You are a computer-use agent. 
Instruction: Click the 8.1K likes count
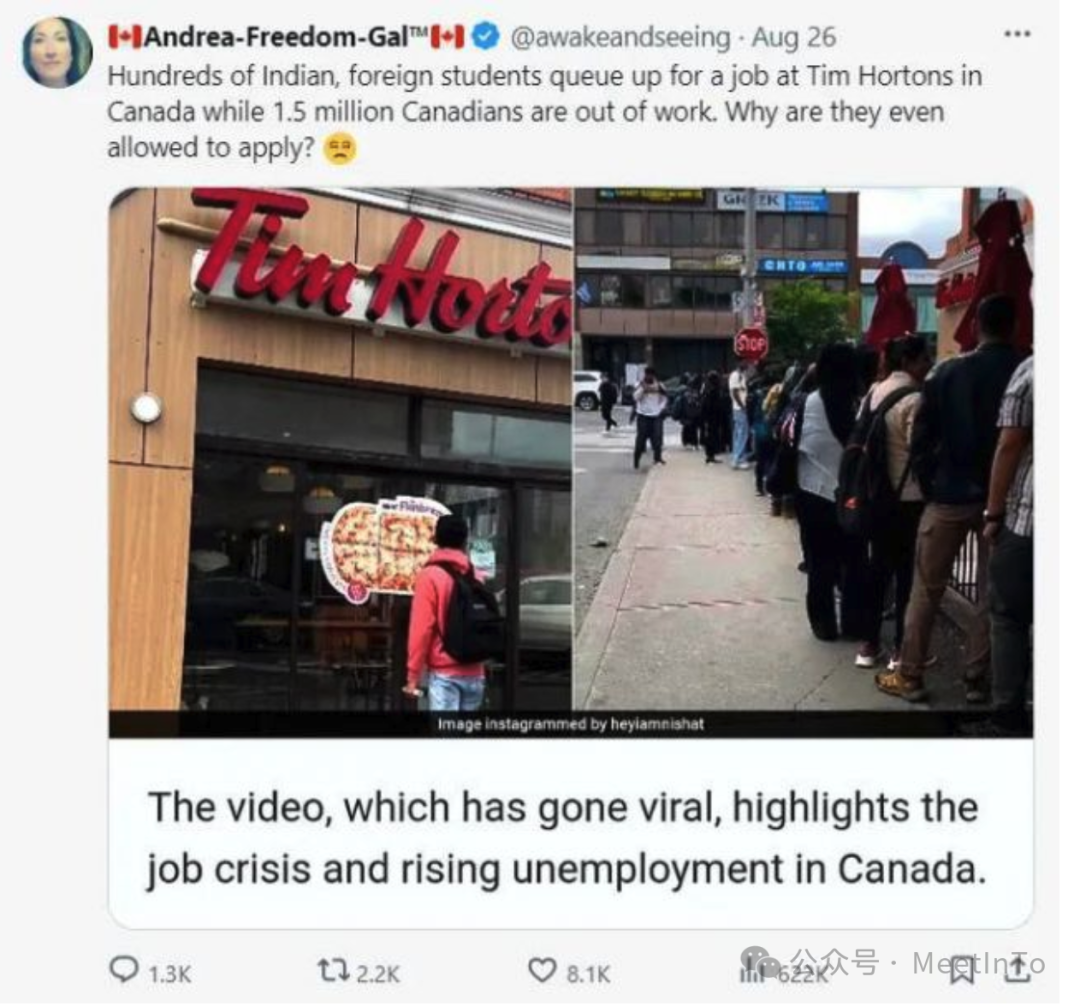[588, 974]
